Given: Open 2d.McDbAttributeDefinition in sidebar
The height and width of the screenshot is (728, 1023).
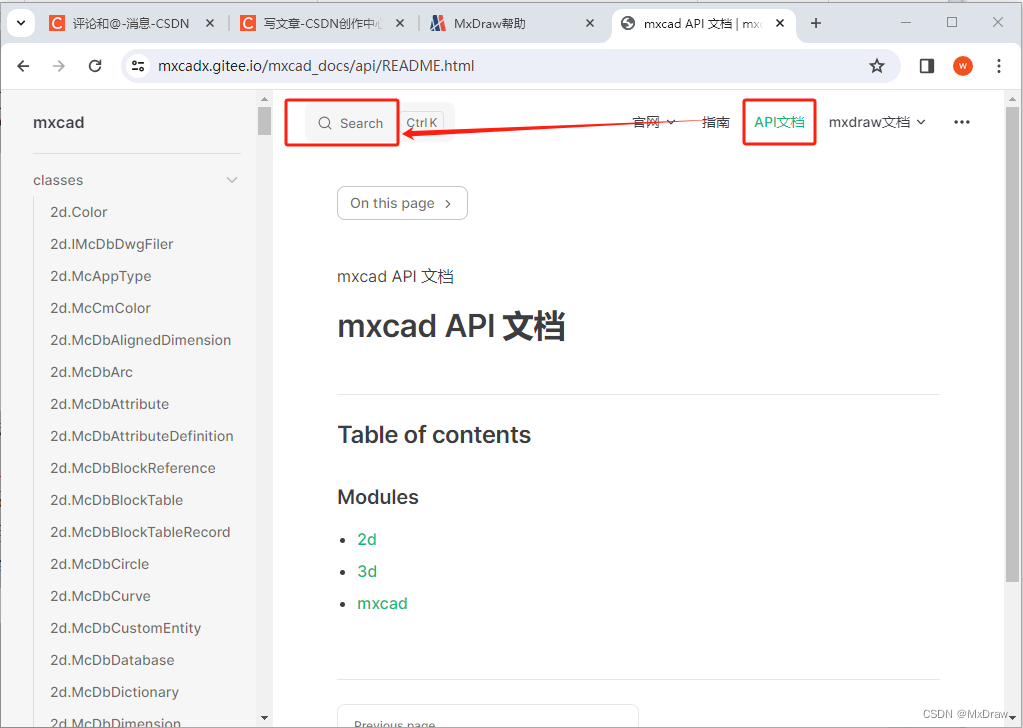Looking at the screenshot, I should pyautogui.click(x=142, y=436).
